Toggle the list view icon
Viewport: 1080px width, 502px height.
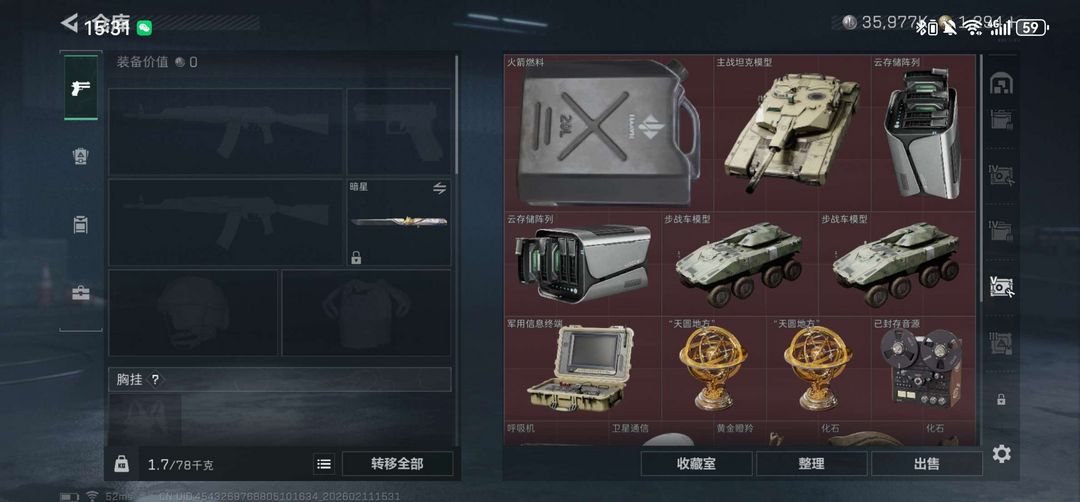tap(324, 464)
